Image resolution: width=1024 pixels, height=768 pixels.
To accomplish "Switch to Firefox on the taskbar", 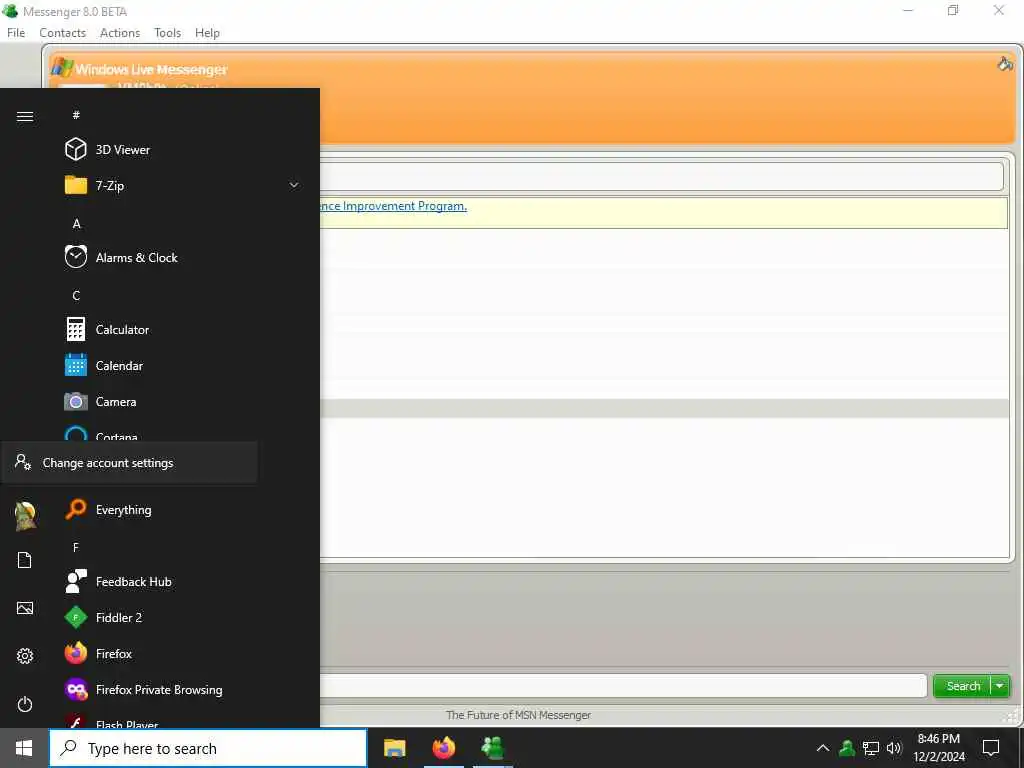I will point(444,748).
